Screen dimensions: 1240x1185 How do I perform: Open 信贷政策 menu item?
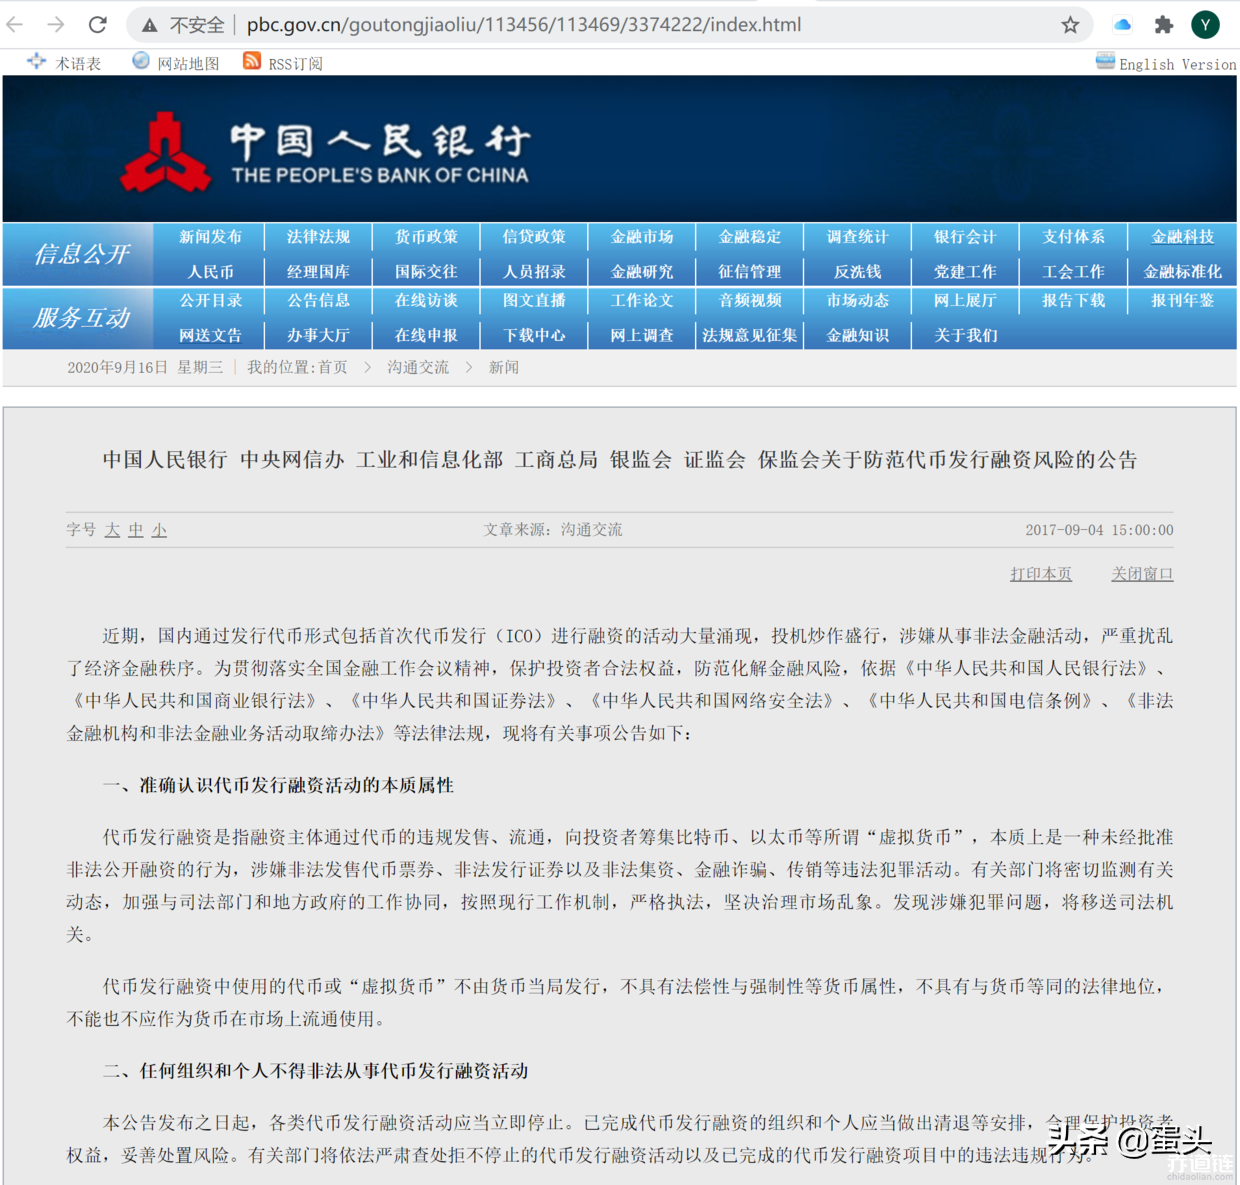coord(534,237)
